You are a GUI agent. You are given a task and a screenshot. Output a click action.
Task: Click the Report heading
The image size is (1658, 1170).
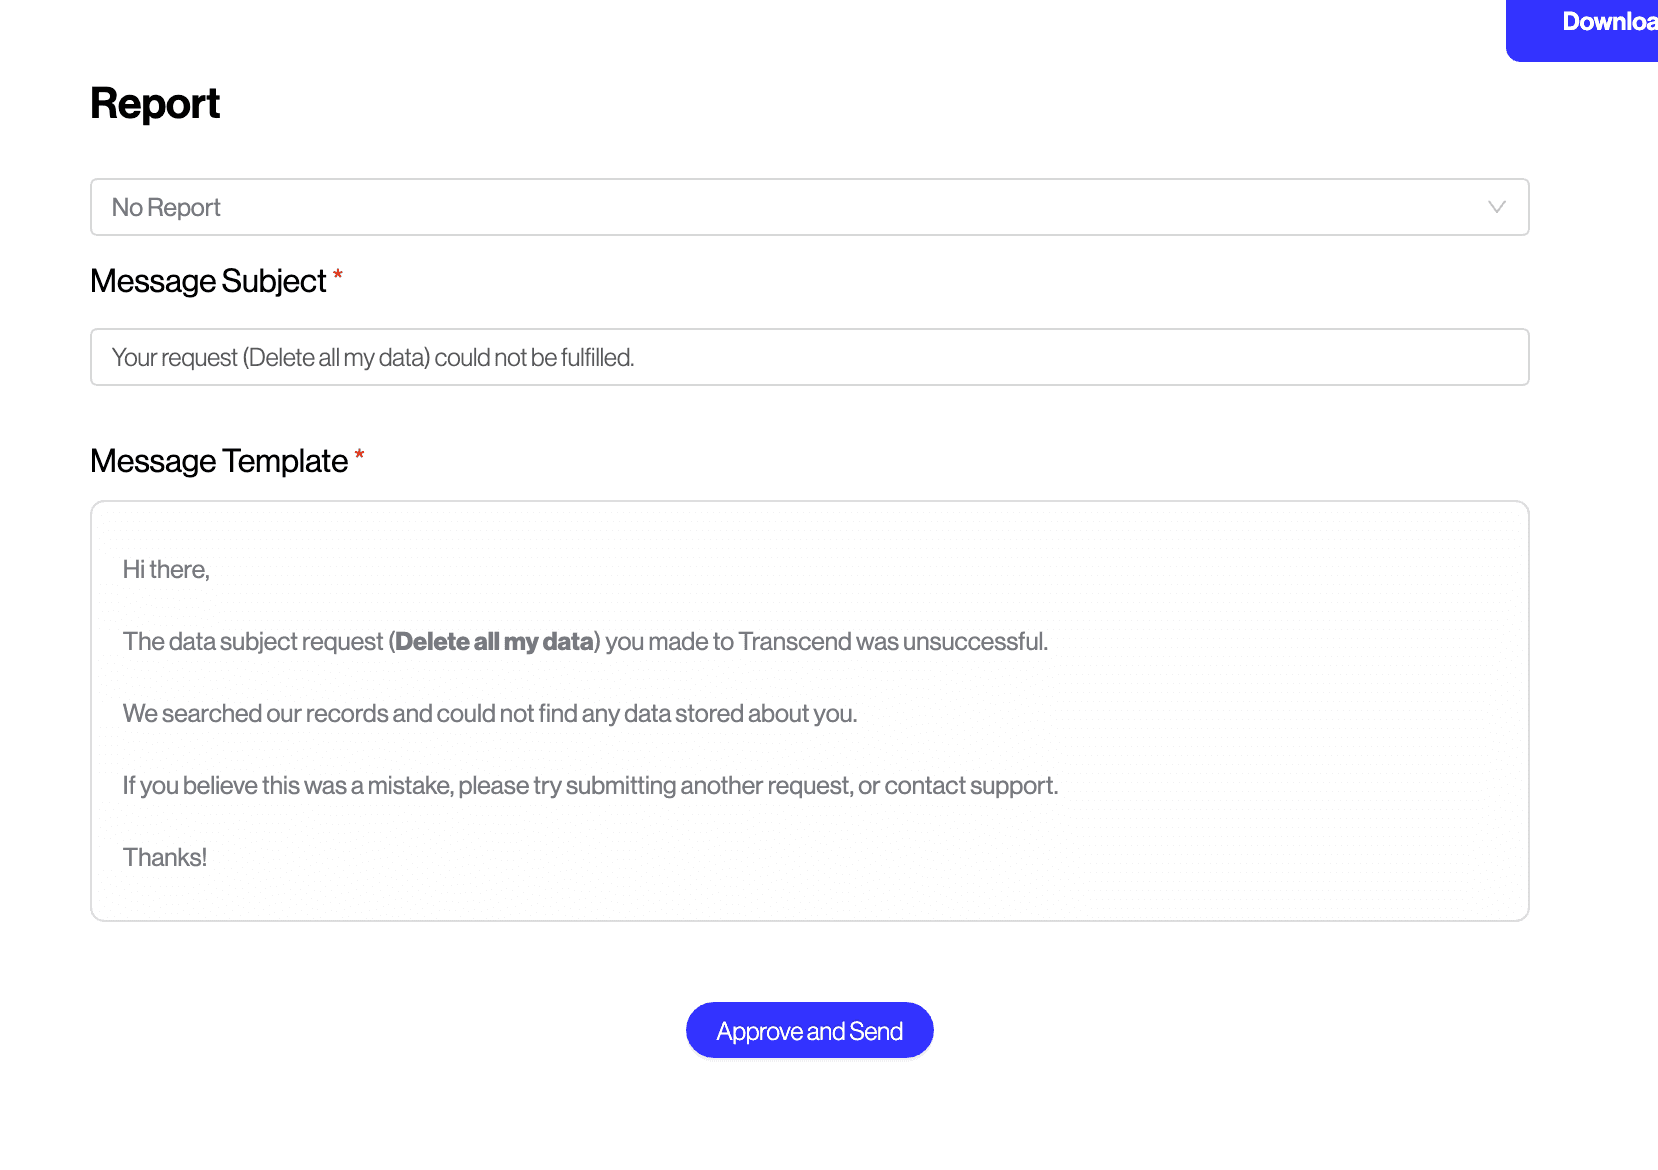pos(155,104)
